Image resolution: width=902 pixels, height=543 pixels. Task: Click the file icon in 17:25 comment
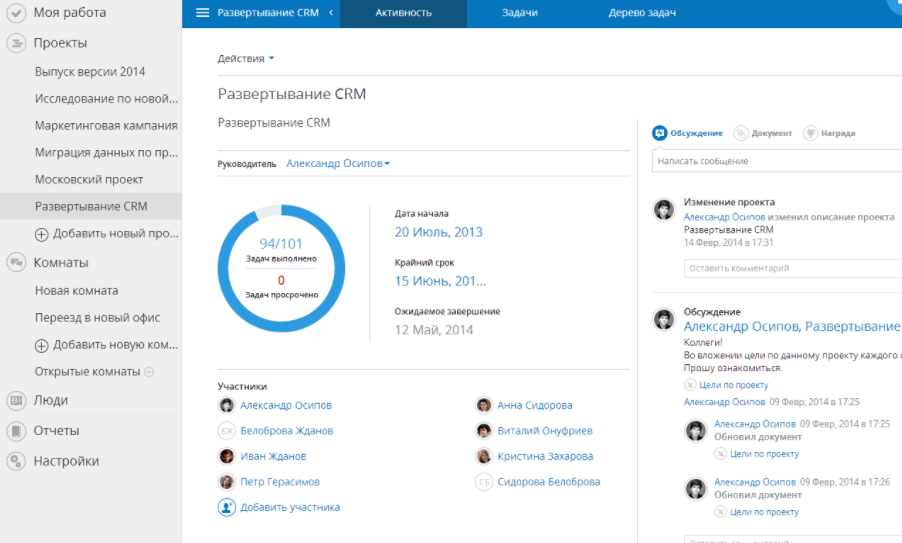pyautogui.click(x=720, y=454)
